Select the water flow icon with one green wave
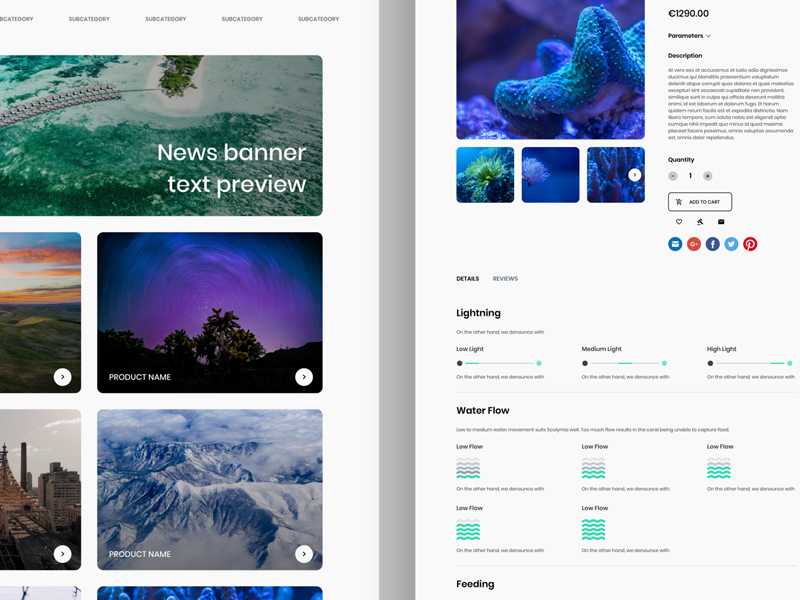800x600 pixels. (468, 468)
